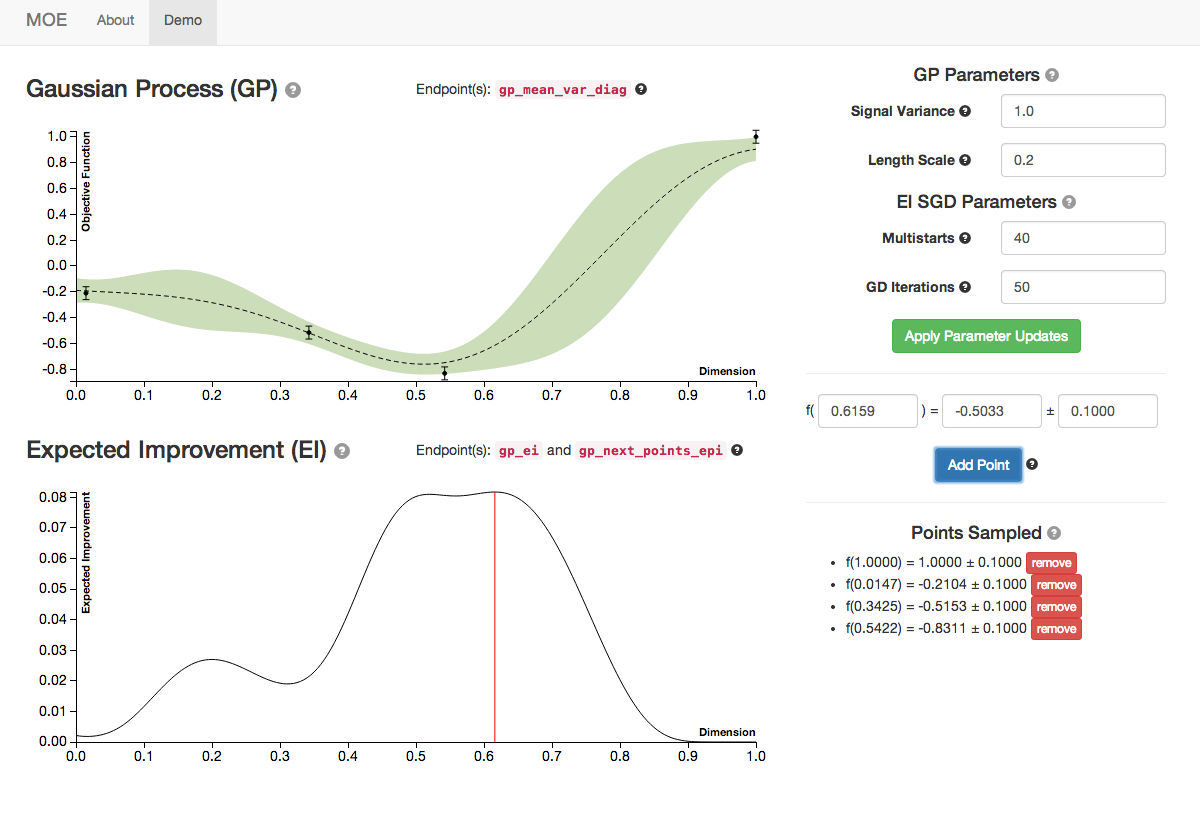Click the Points Sampled heading
The height and width of the screenshot is (831, 1200).
pyautogui.click(x=976, y=533)
